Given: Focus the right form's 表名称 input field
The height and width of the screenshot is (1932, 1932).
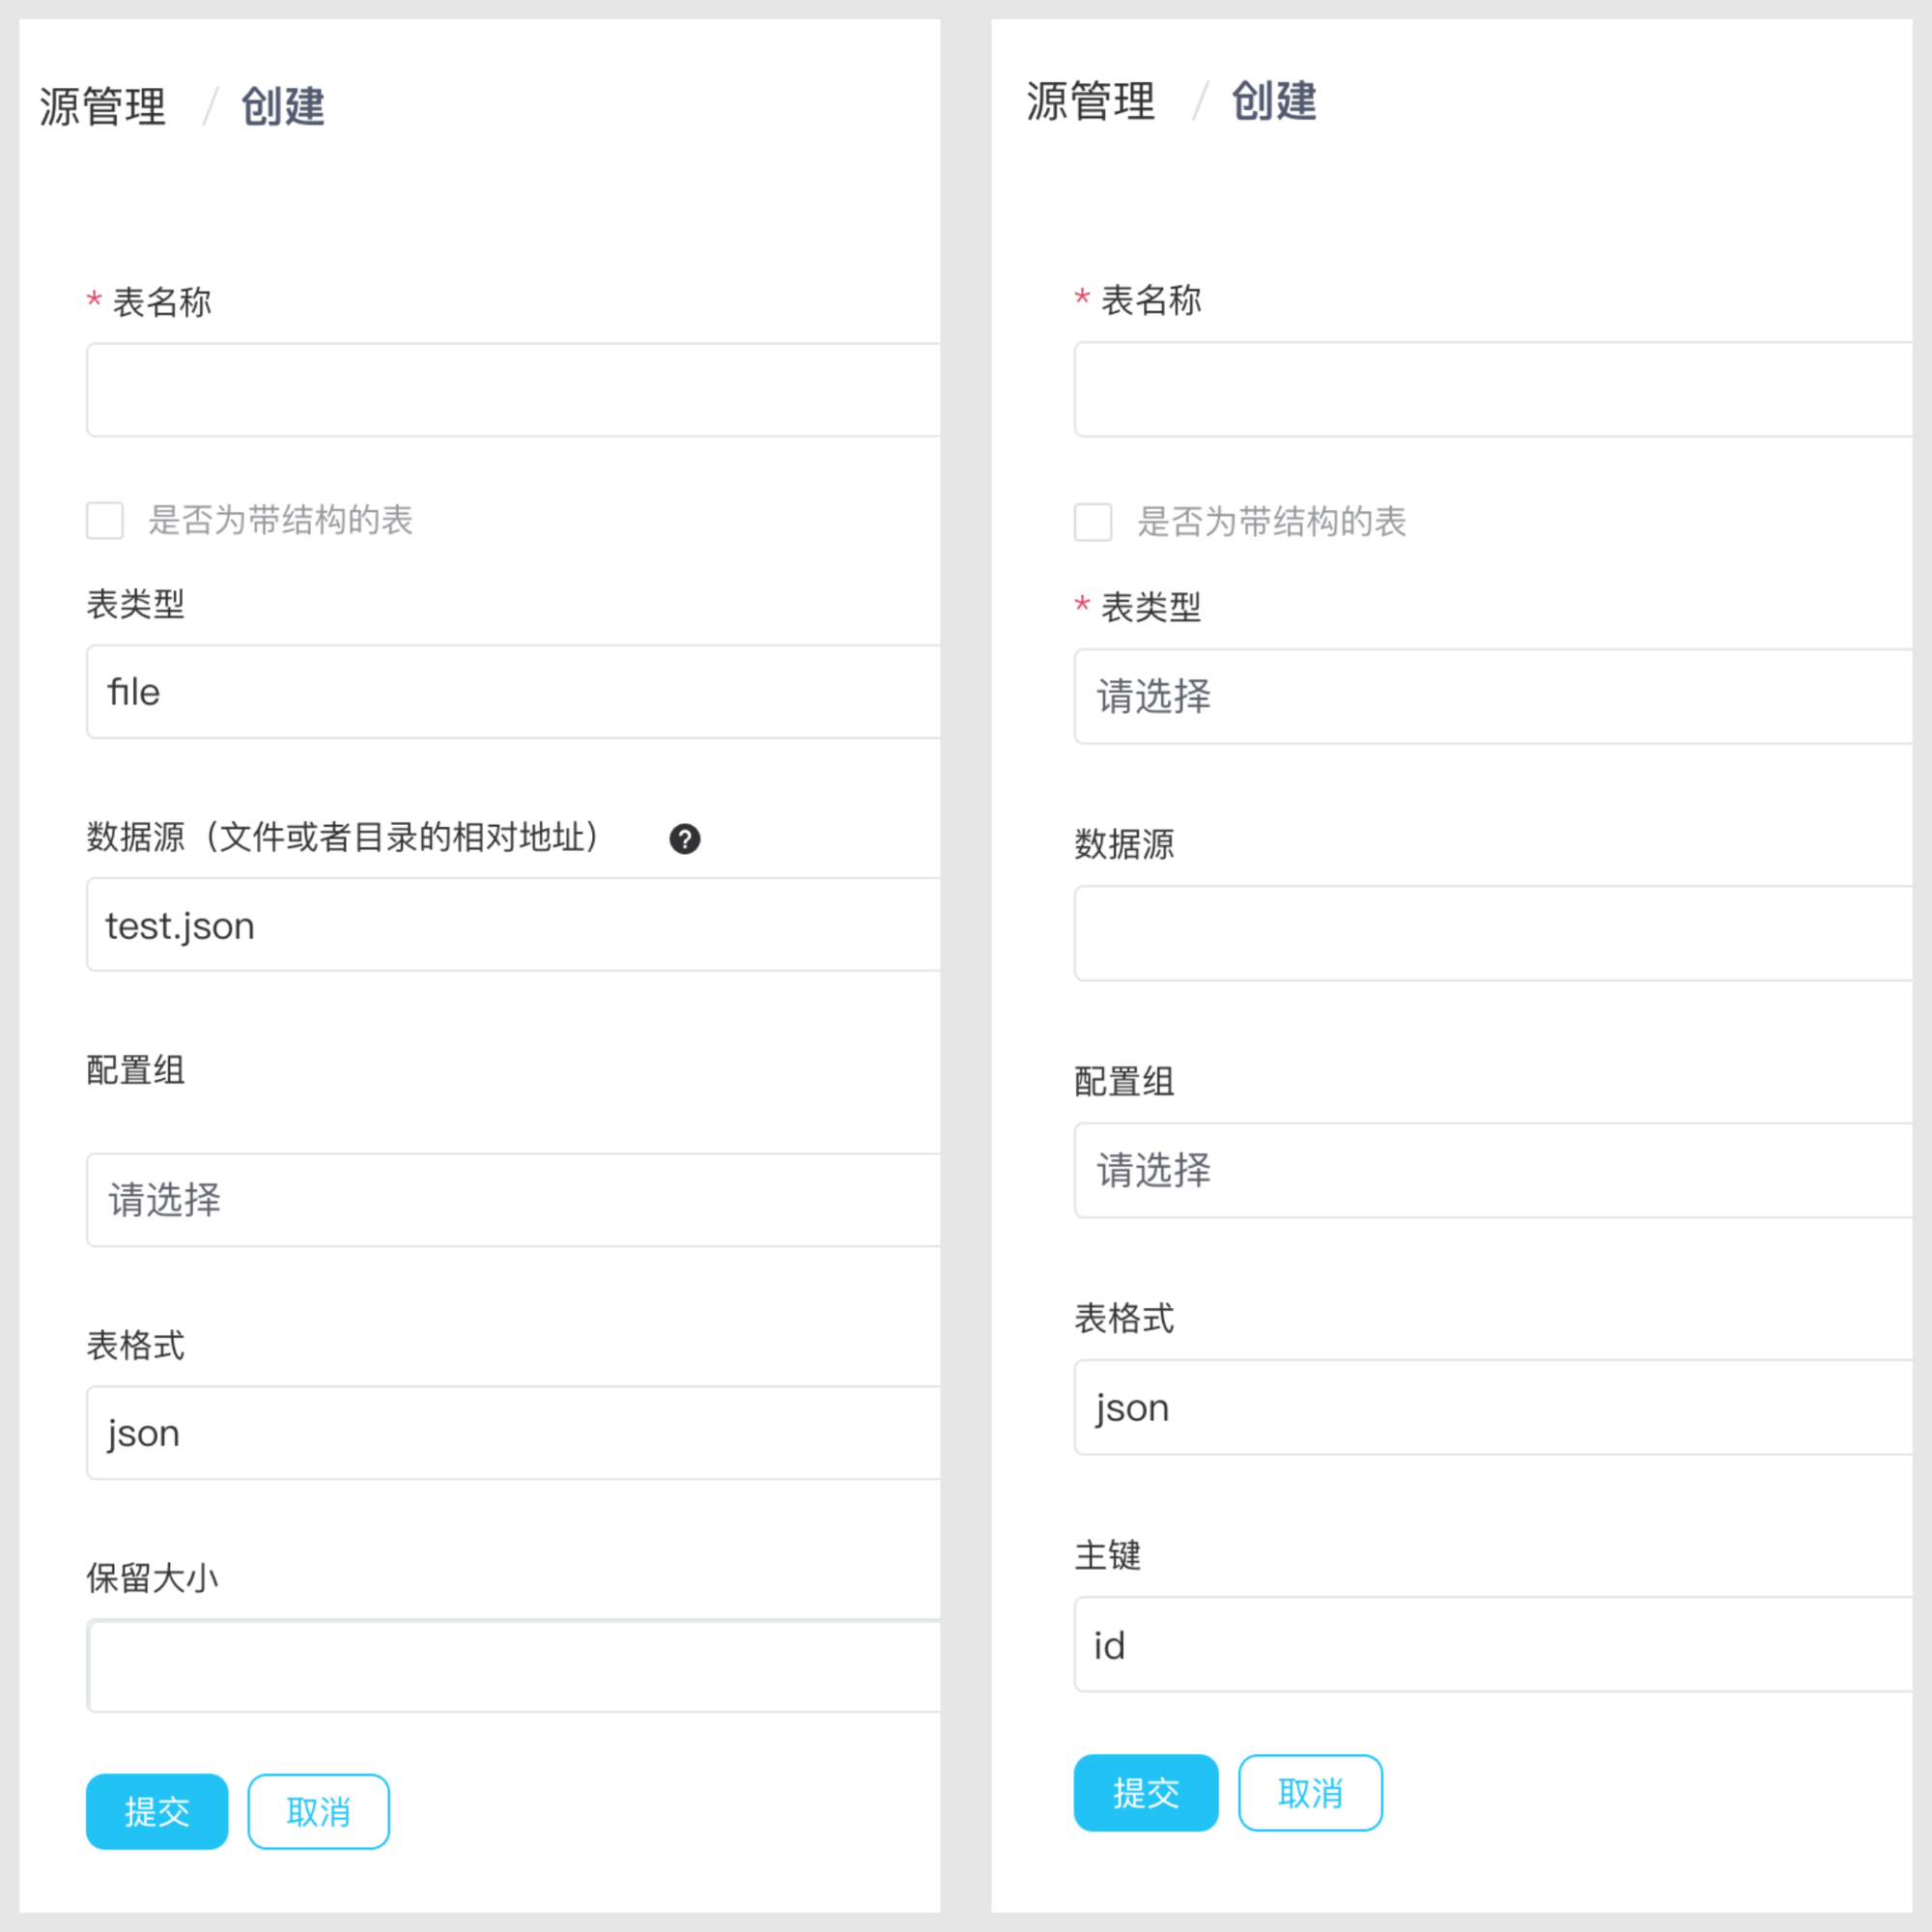Looking at the screenshot, I should 1492,389.
